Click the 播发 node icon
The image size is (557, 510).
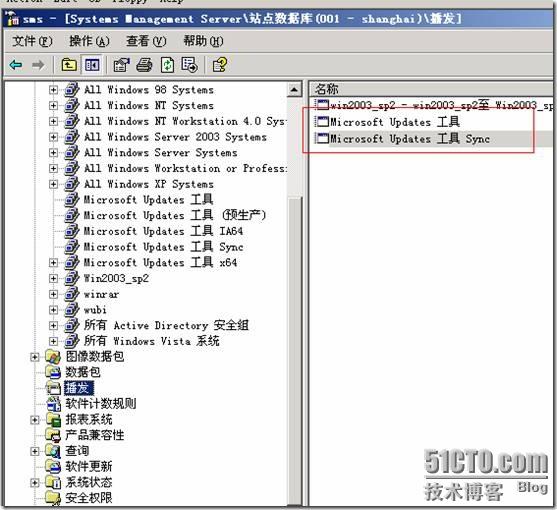pos(53,388)
